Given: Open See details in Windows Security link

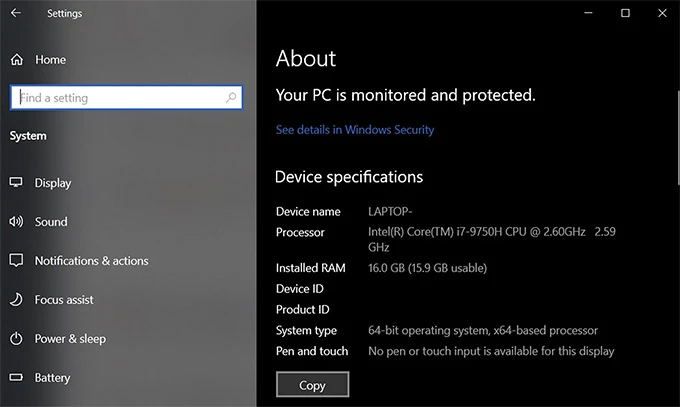Looking at the screenshot, I should [x=355, y=130].
